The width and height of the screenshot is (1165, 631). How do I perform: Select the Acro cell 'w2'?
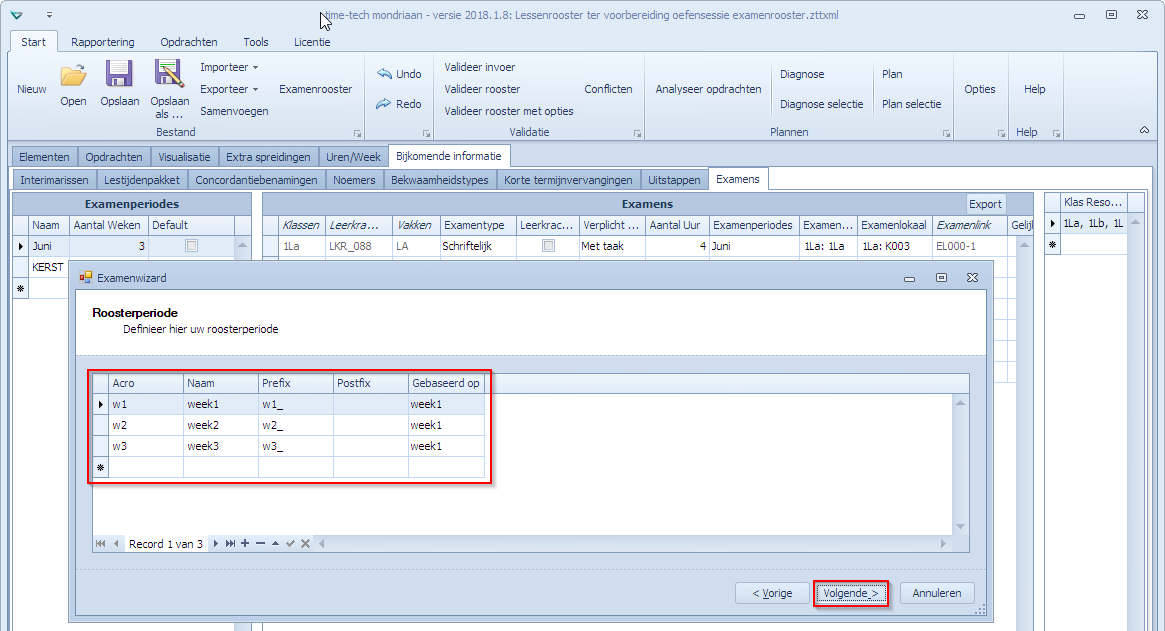(x=146, y=425)
